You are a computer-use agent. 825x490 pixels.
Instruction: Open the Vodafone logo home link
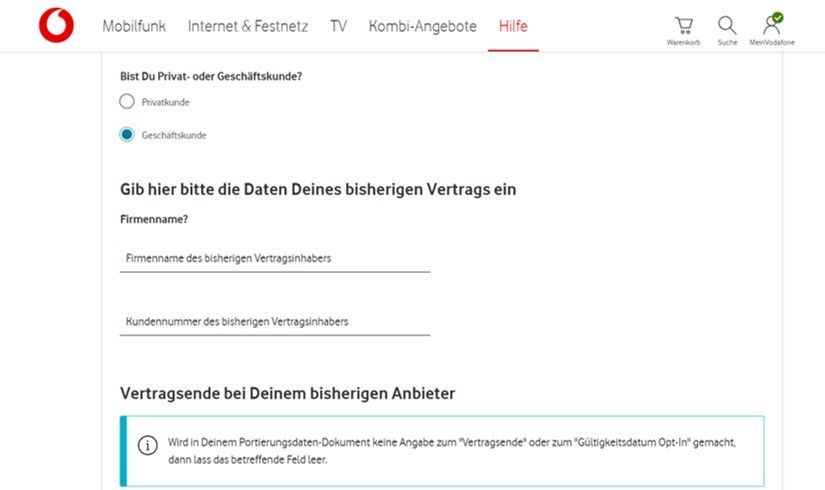coord(56,25)
